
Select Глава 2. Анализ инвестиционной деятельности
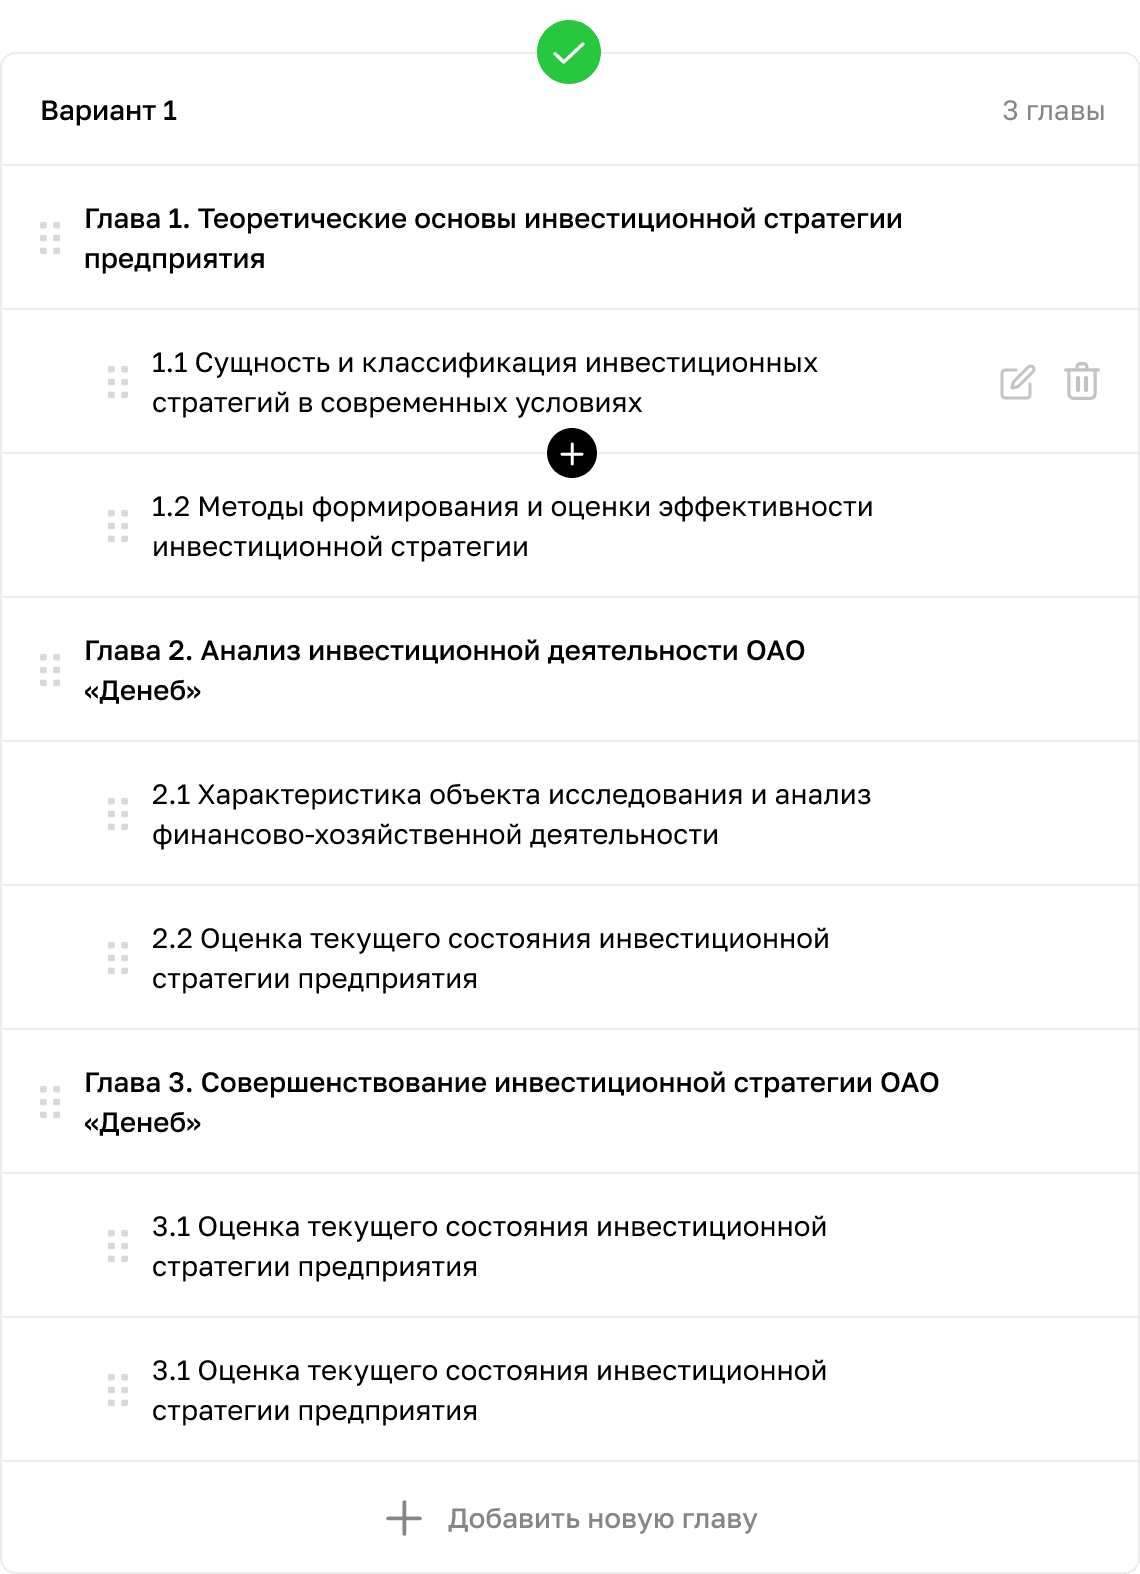pos(444,671)
